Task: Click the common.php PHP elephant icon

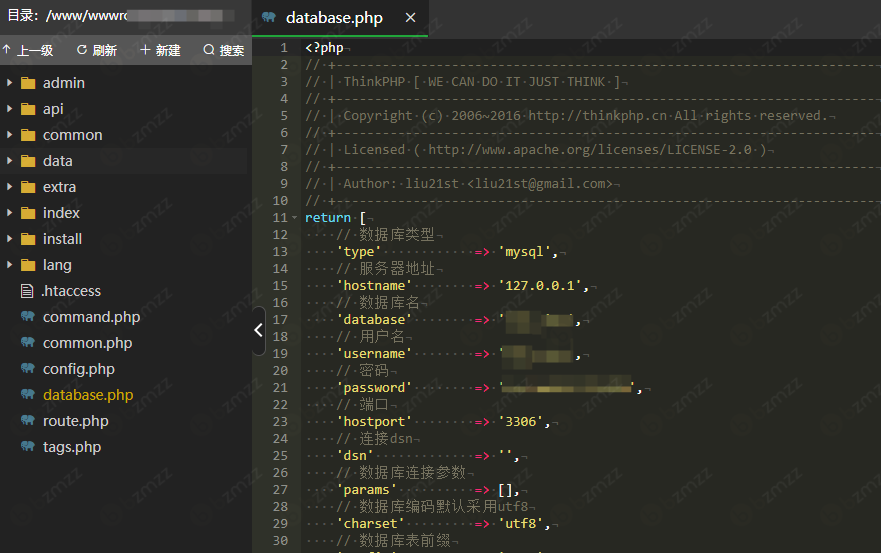Action: click(x=28, y=342)
